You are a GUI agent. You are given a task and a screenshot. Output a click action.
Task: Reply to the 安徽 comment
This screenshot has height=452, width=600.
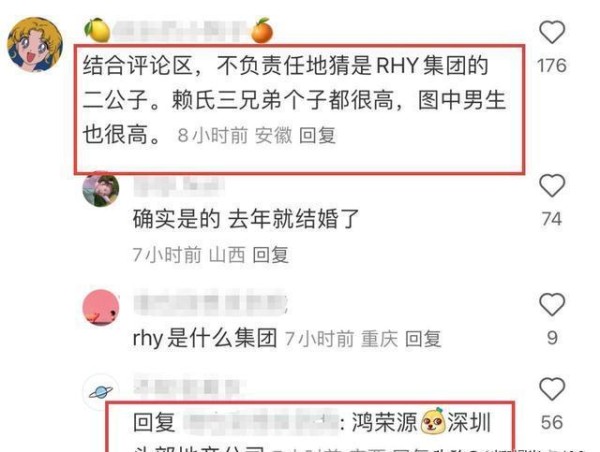point(317,135)
